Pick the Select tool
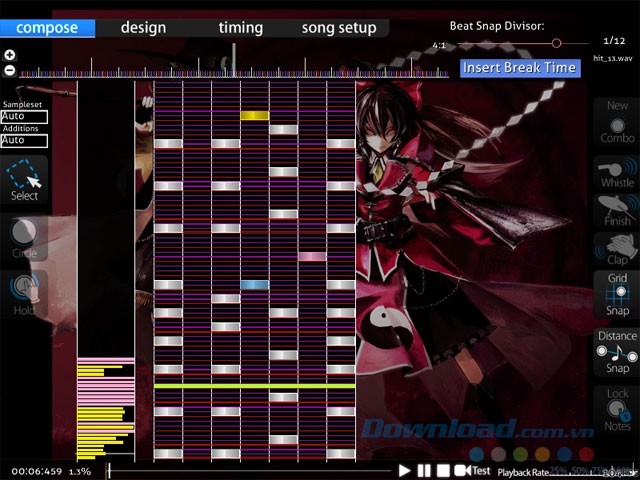 (24, 180)
